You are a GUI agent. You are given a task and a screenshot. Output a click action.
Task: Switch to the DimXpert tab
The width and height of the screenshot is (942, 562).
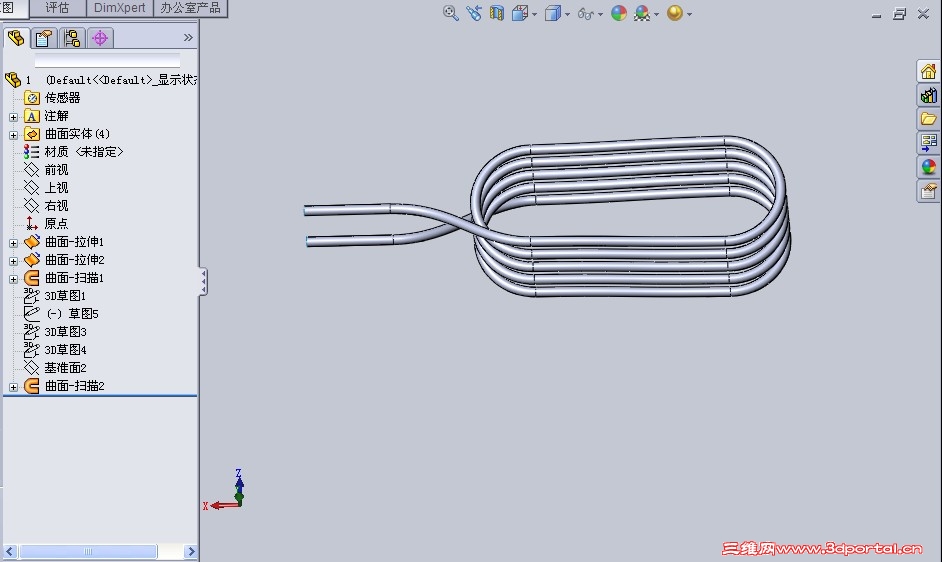coord(120,8)
